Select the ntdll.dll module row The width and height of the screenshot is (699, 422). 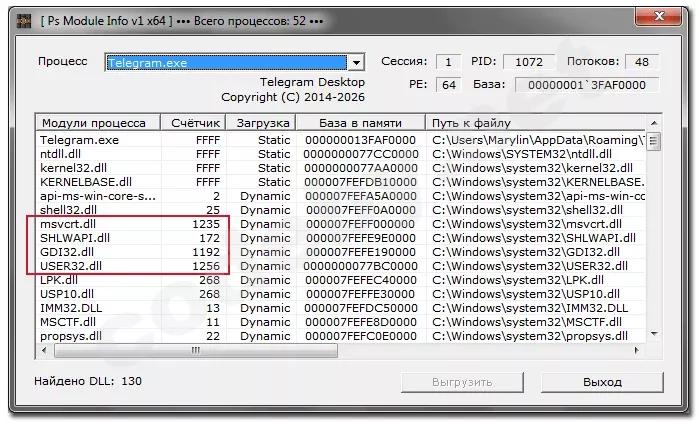pos(341,154)
